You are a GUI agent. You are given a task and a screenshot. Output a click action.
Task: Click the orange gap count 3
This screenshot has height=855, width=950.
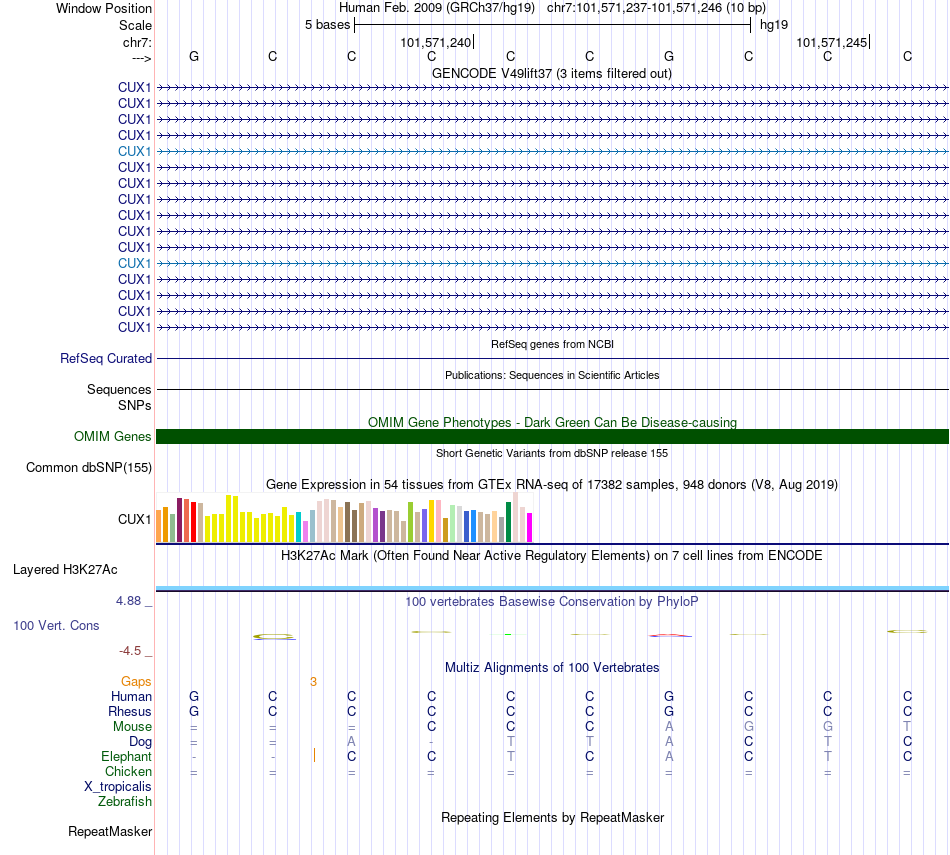pos(313,682)
